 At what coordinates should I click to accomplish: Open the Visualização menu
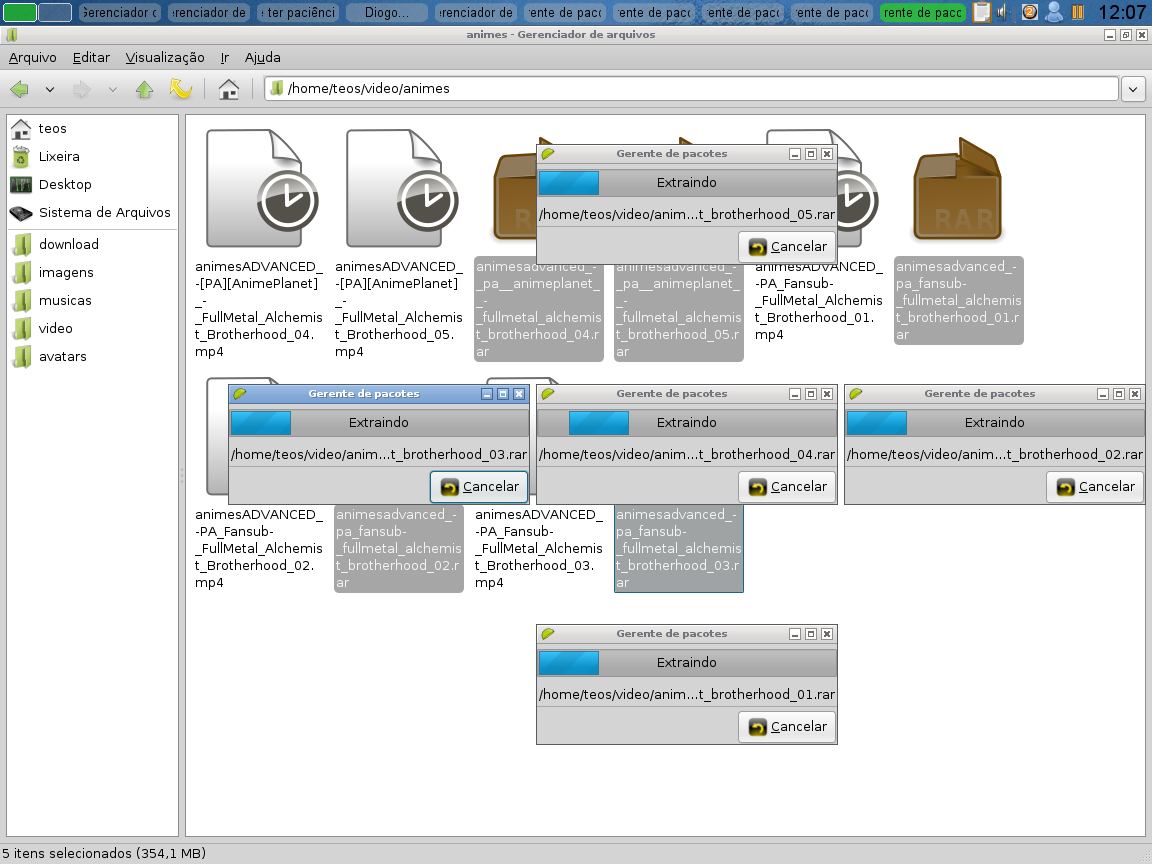(x=165, y=57)
